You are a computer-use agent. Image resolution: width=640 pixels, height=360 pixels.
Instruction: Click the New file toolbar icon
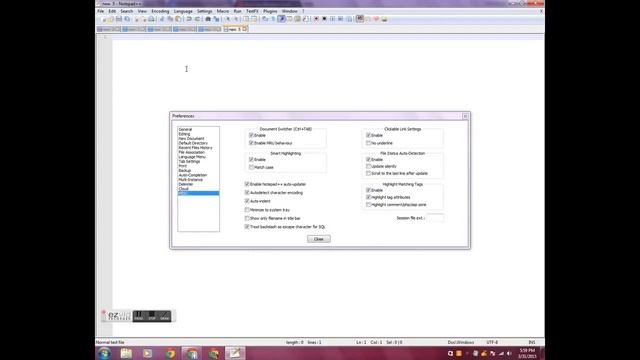tap(104, 19)
